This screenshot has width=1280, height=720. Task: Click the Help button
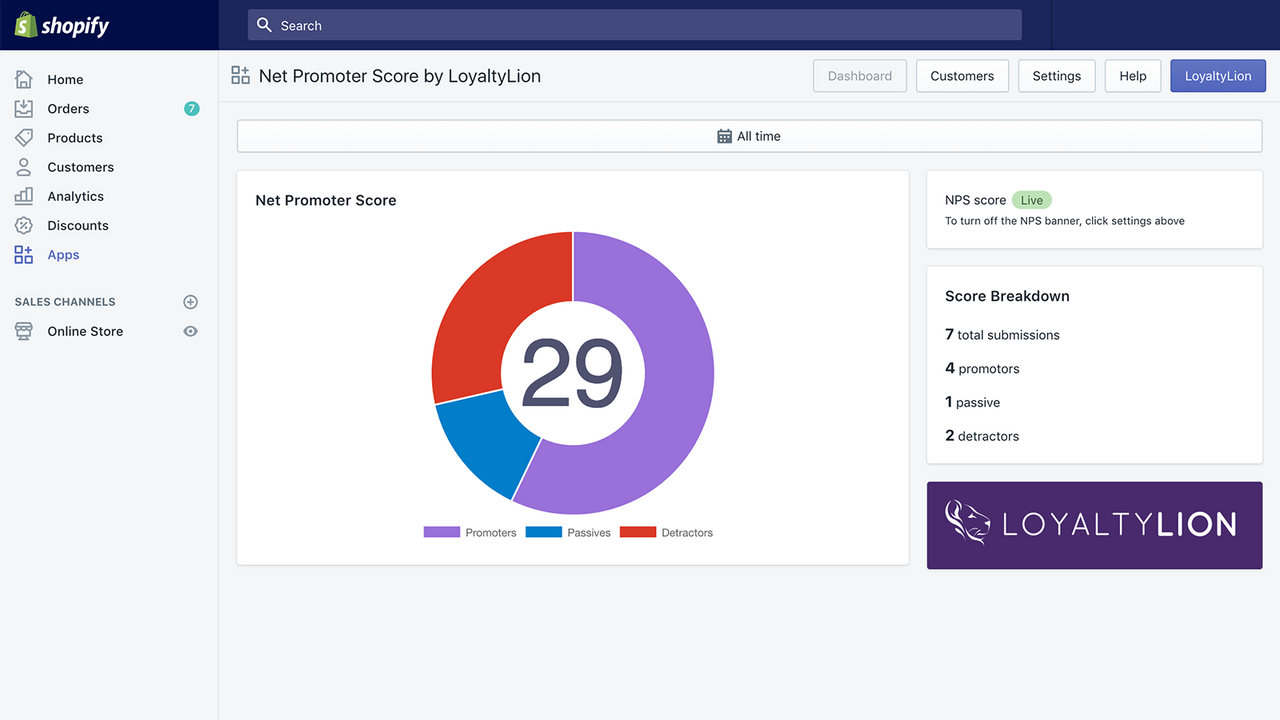[x=1132, y=76]
